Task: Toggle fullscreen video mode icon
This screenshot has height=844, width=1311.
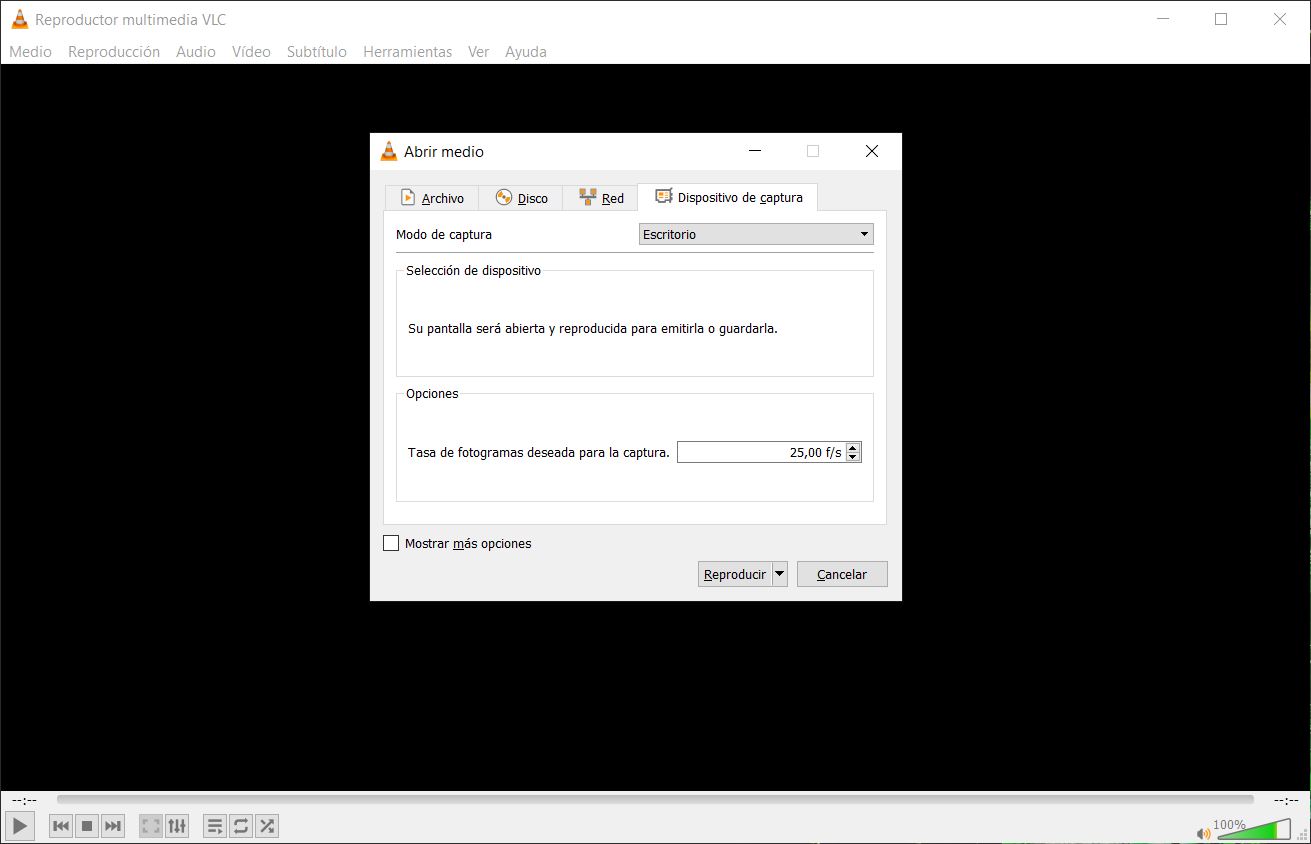Action: point(151,826)
